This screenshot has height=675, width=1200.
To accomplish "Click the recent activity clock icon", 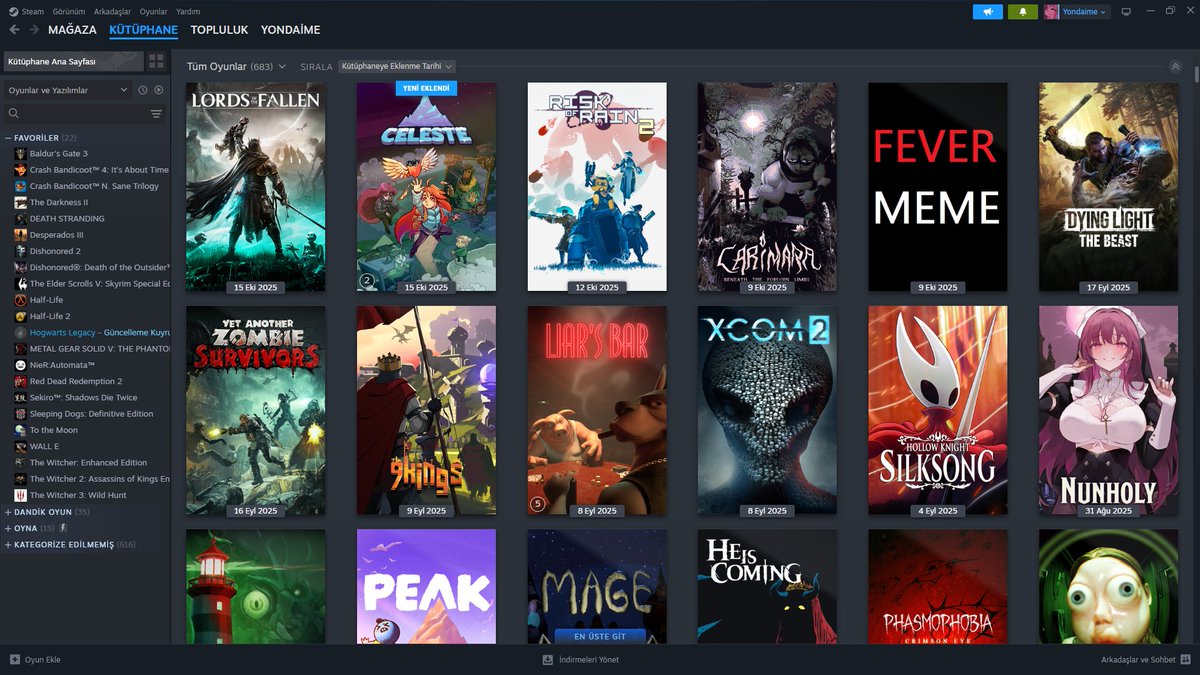I will click(143, 90).
